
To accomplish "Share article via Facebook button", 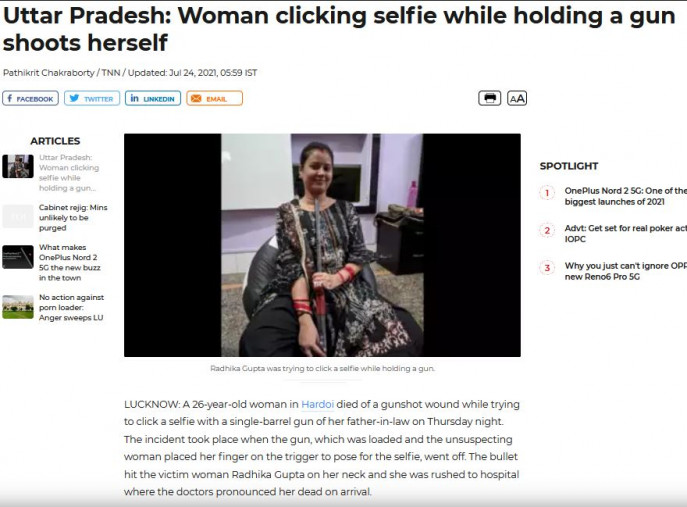I will pyautogui.click(x=30, y=99).
